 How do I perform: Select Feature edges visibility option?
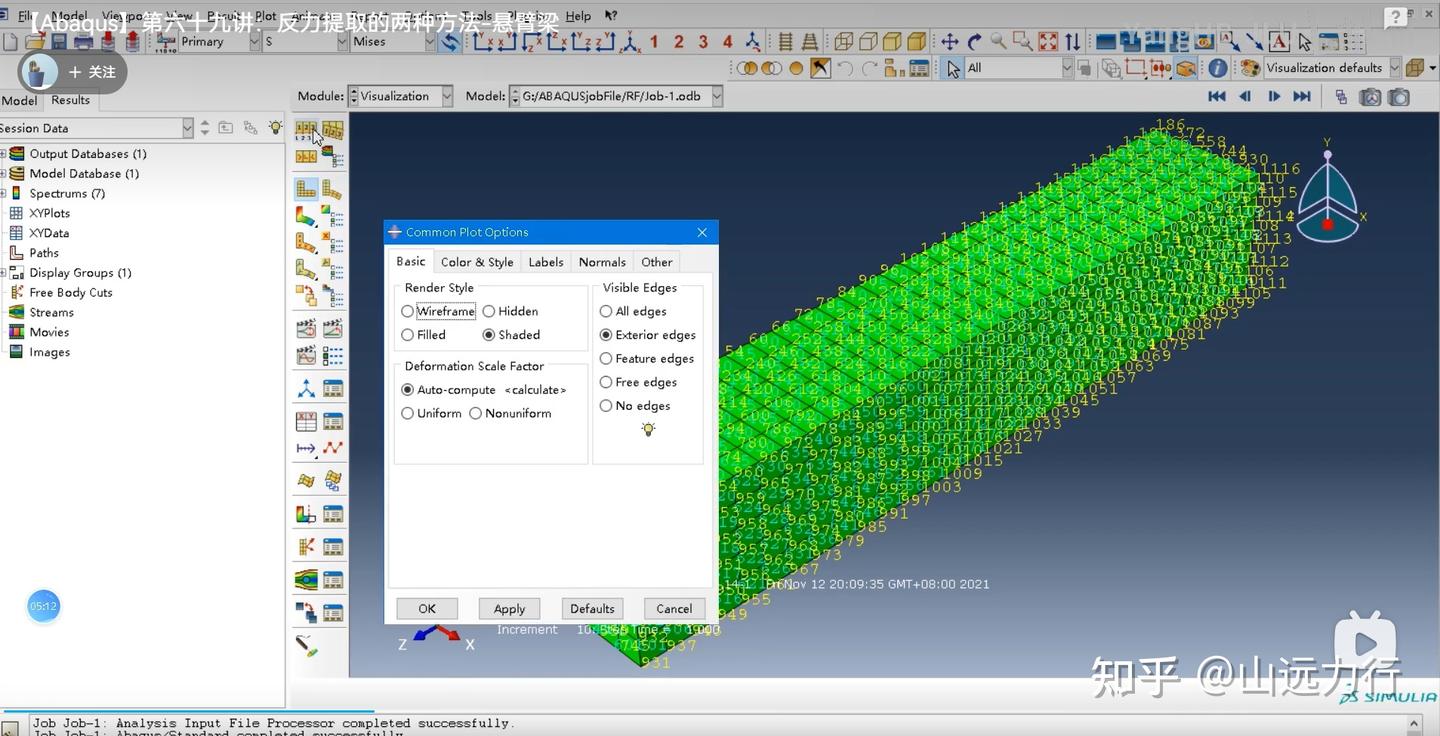point(647,358)
